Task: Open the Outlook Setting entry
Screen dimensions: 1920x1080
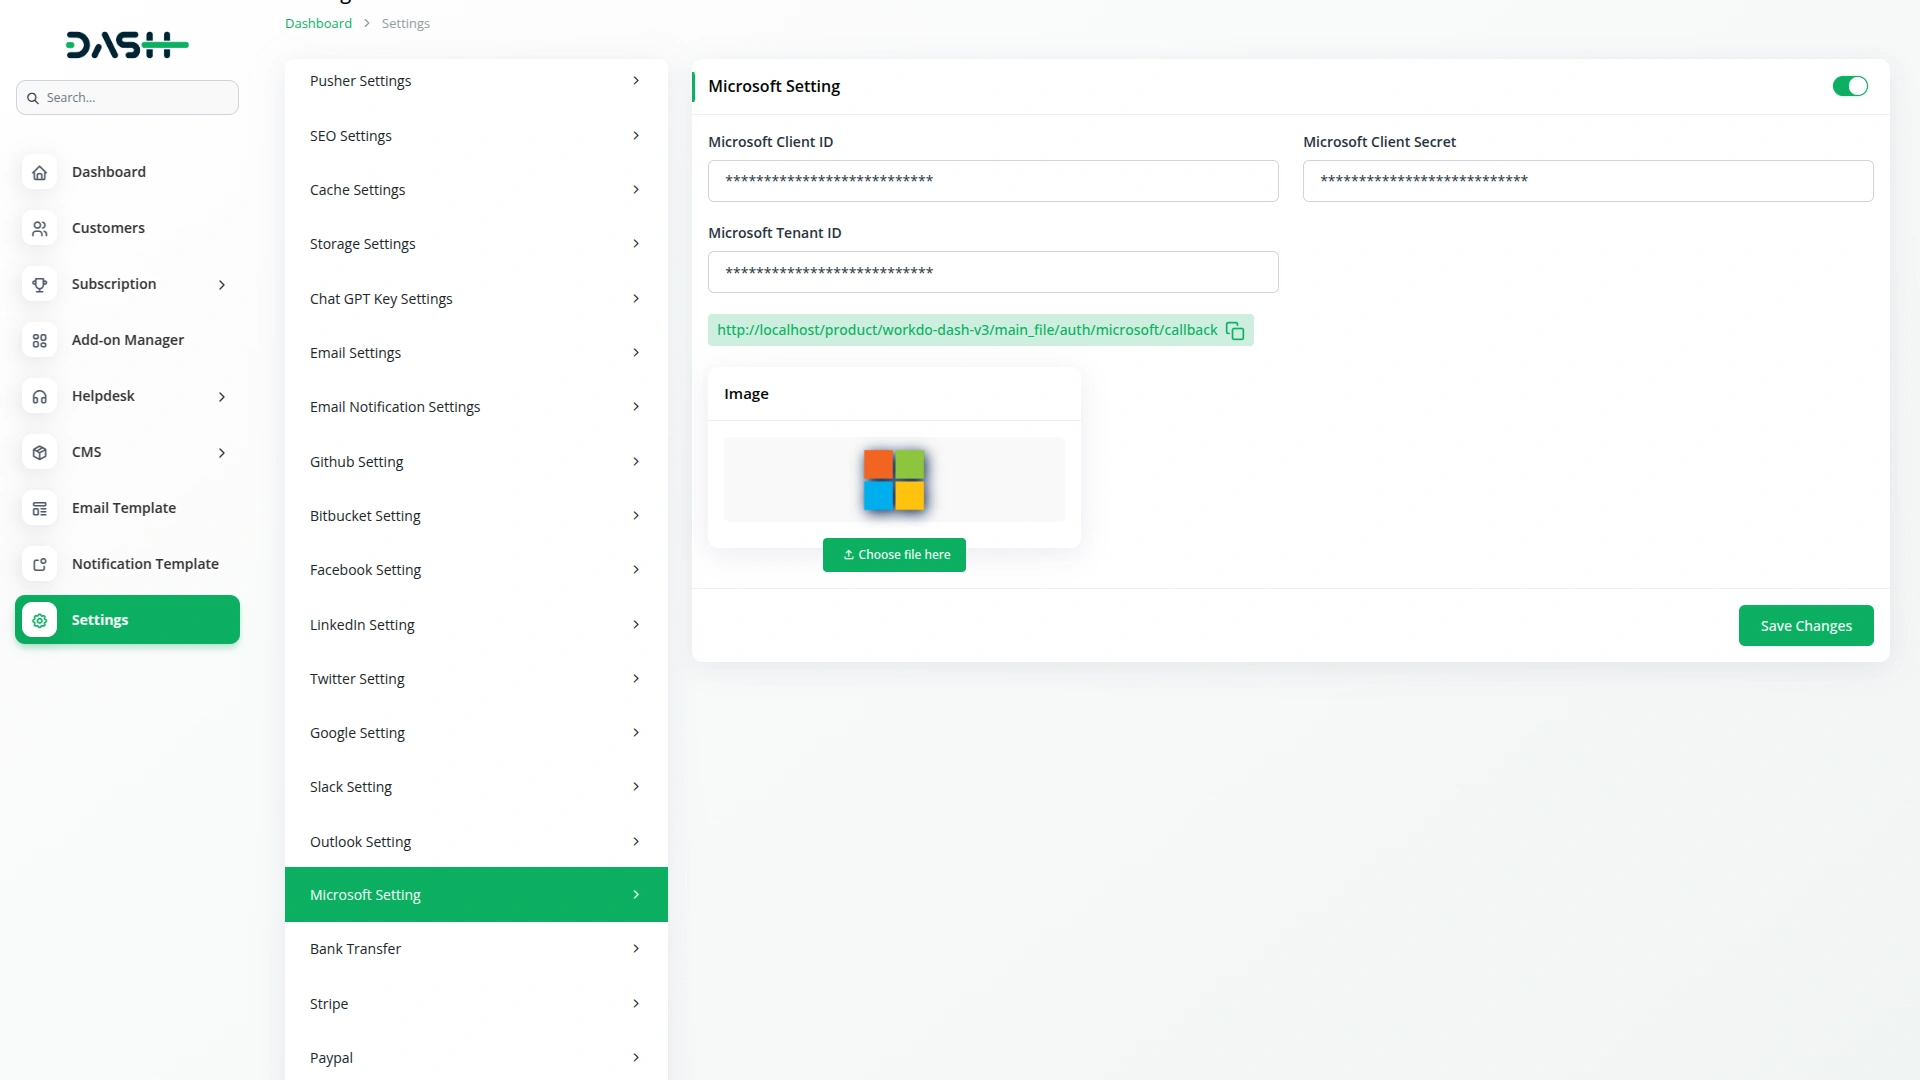Action: (360, 841)
